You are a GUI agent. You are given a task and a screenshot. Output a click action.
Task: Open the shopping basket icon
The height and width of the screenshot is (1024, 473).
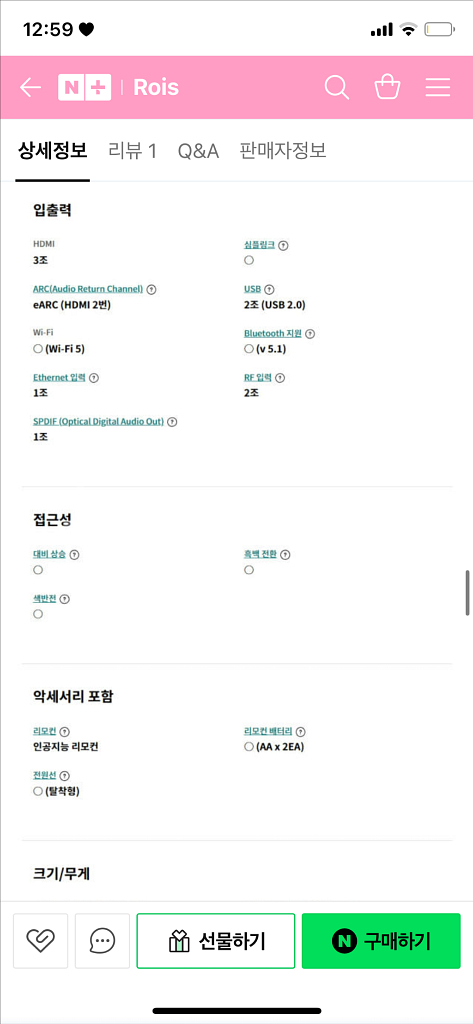[x=387, y=87]
